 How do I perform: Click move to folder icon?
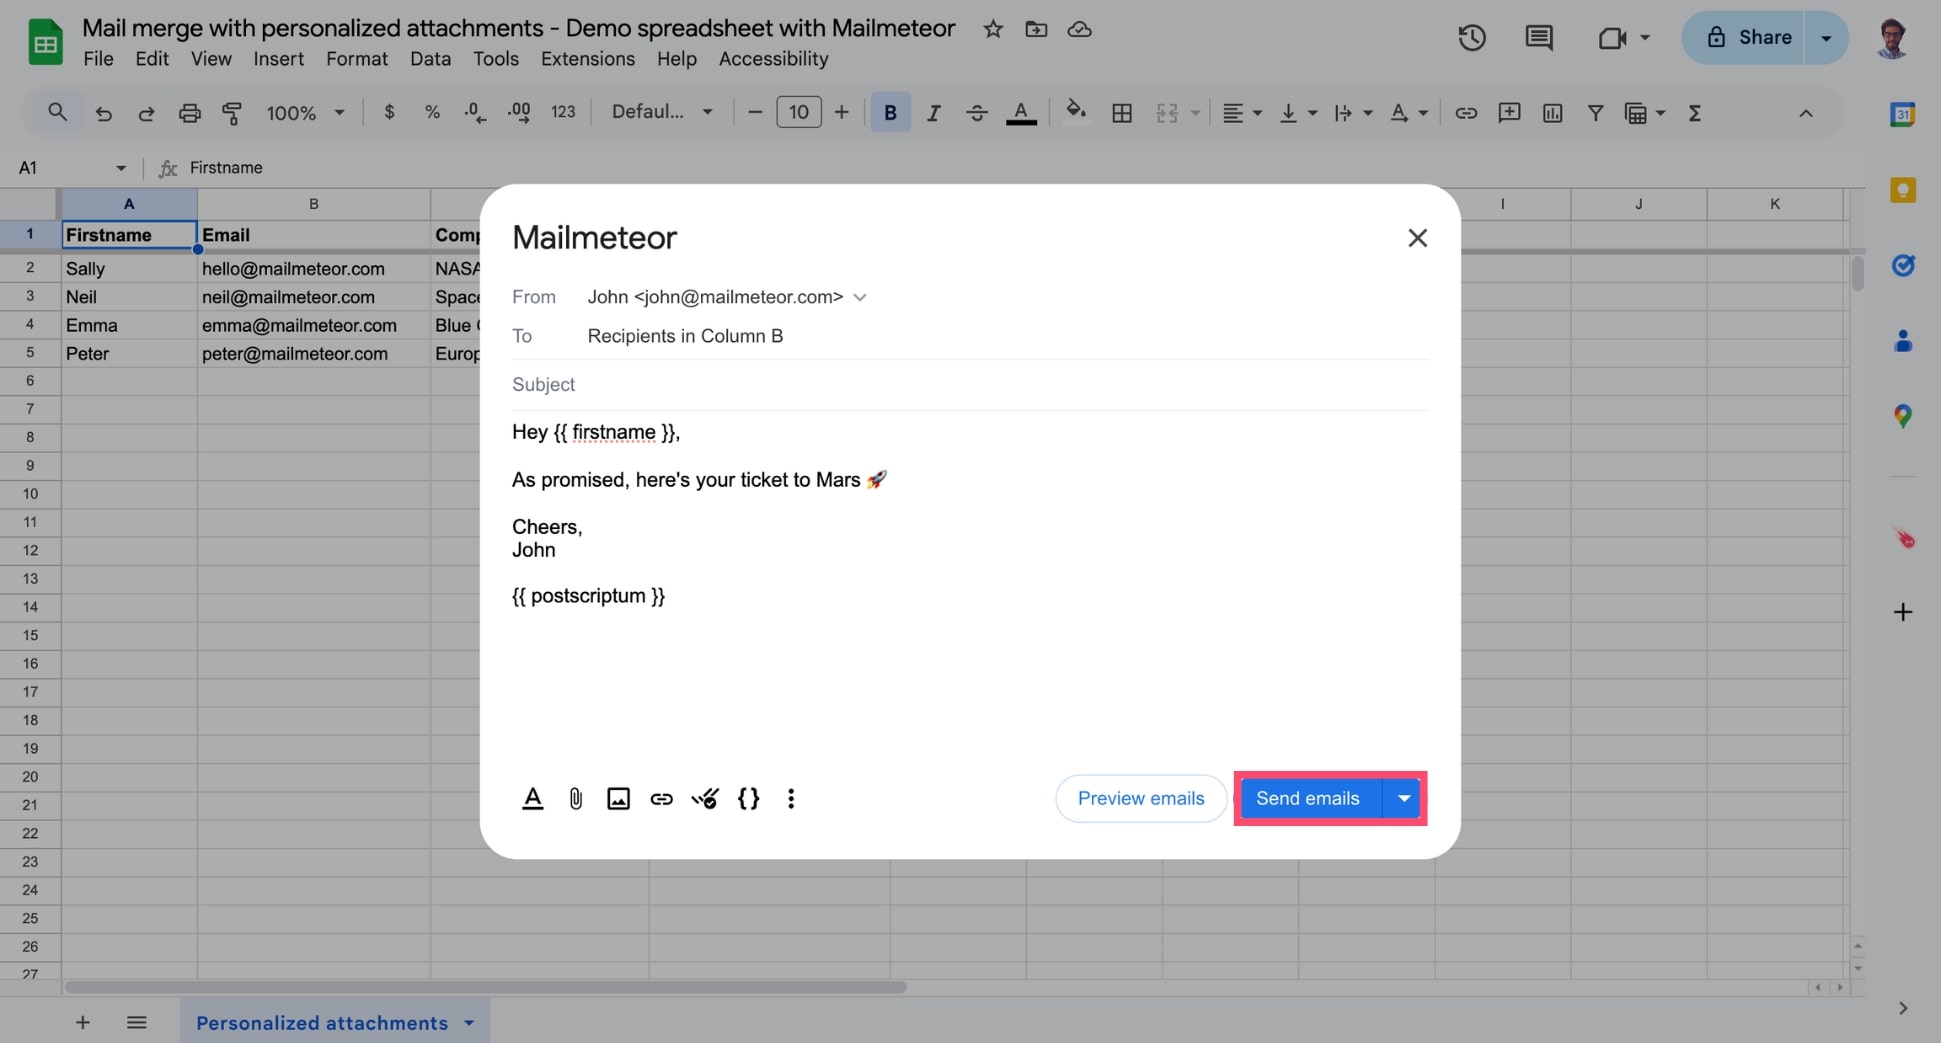pos(1036,29)
